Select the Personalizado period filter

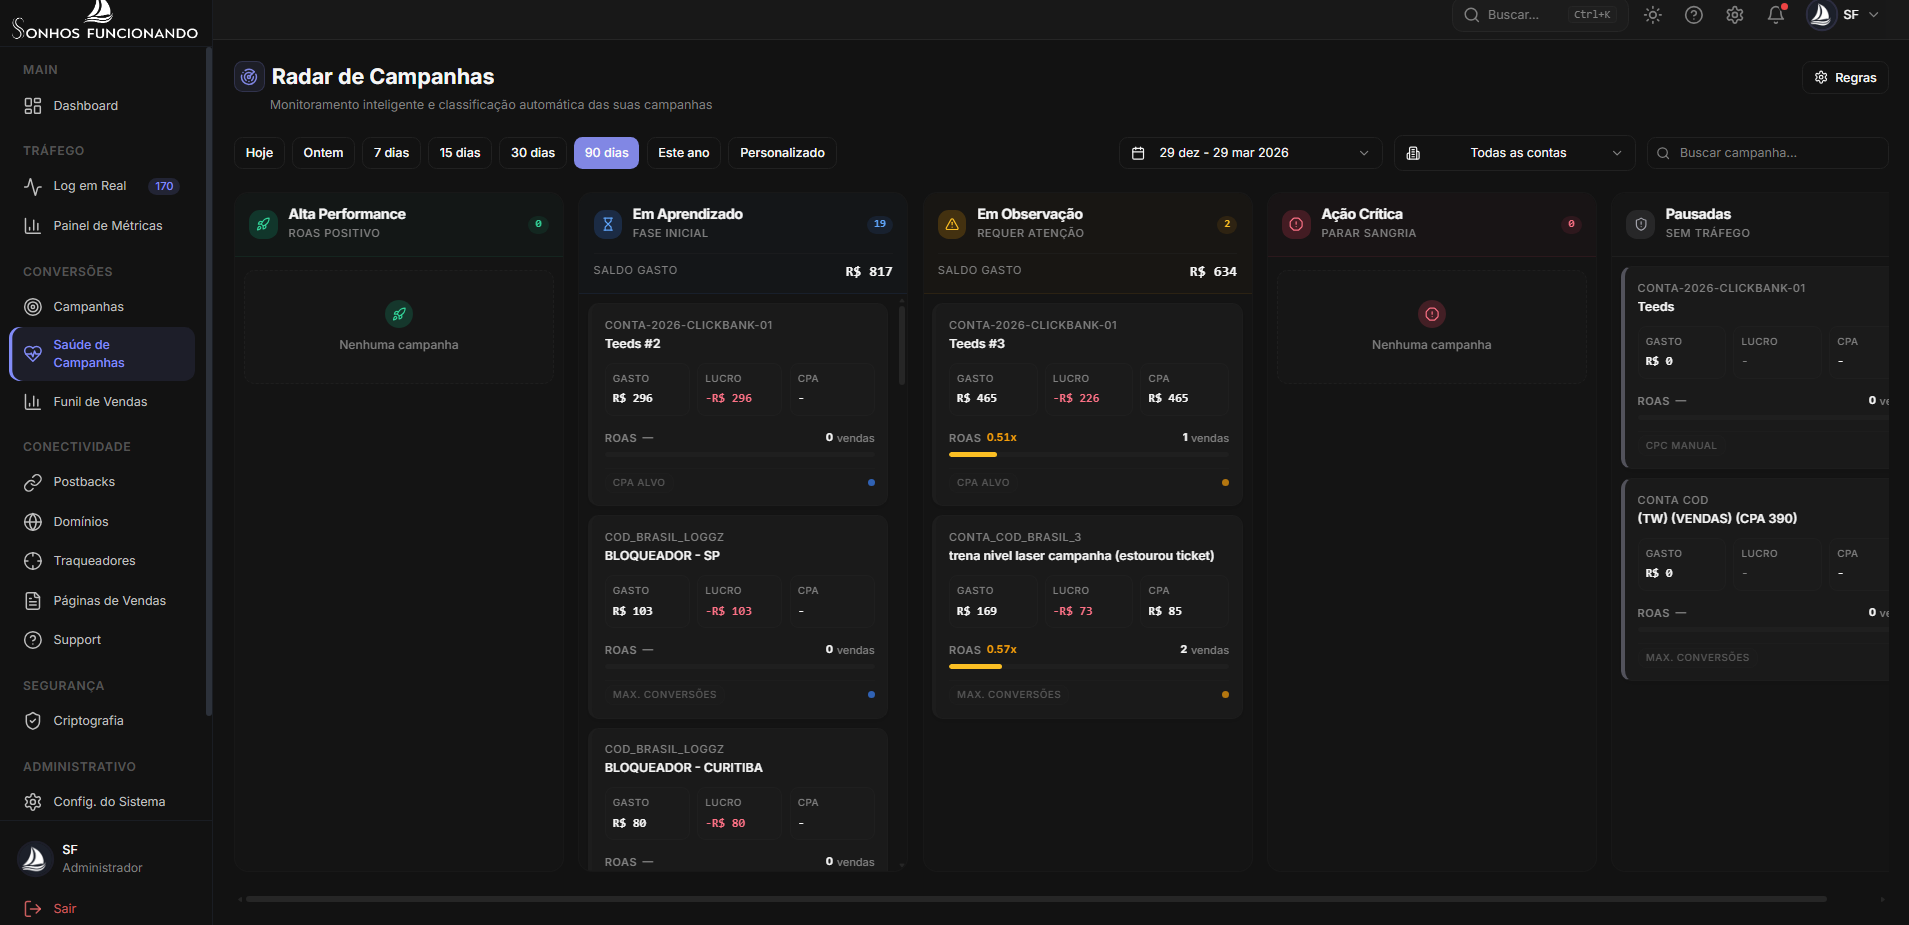click(x=782, y=153)
